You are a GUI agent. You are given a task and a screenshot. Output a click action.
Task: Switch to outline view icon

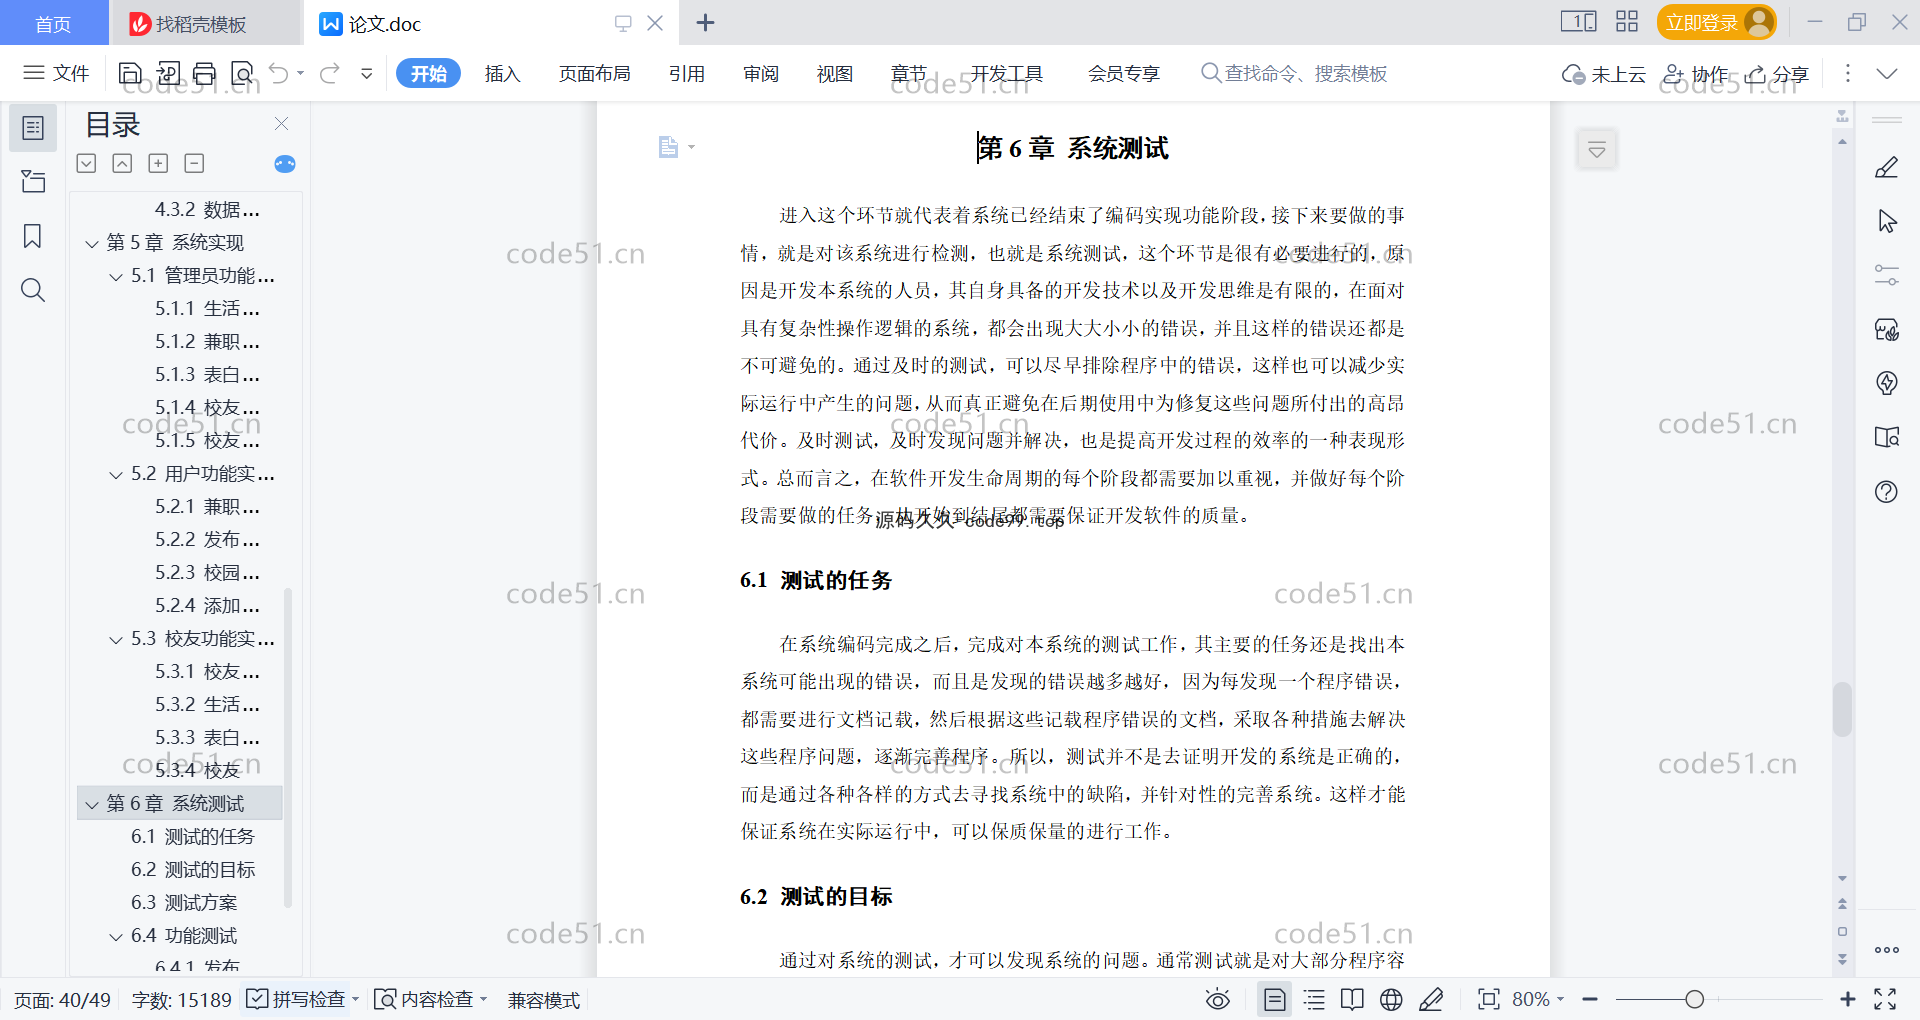tap(1314, 999)
